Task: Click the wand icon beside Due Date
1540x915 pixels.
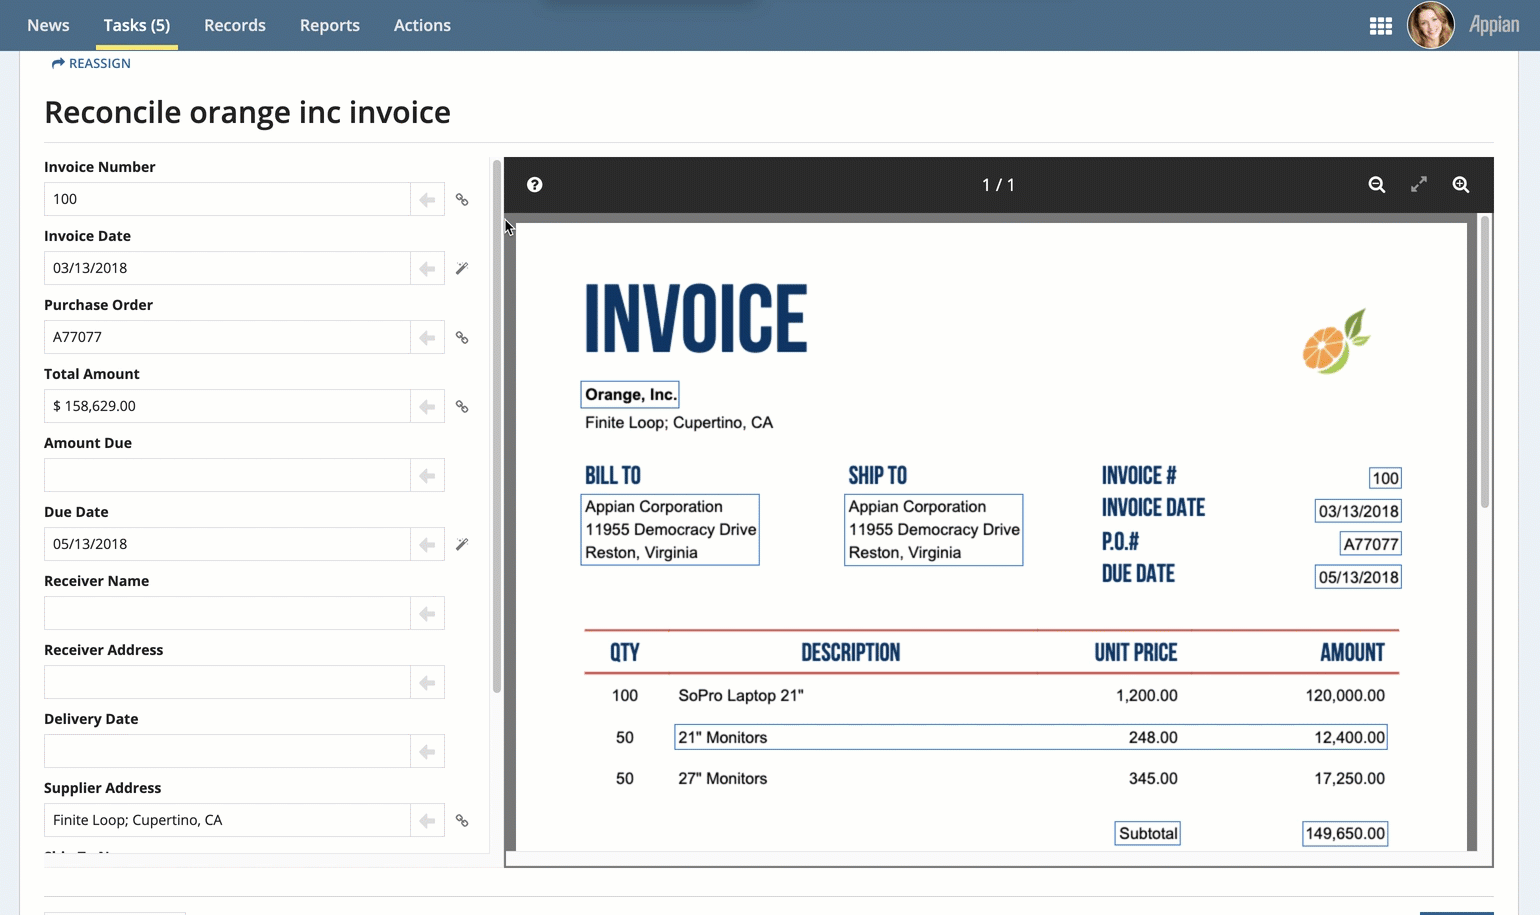Action: [x=462, y=544]
